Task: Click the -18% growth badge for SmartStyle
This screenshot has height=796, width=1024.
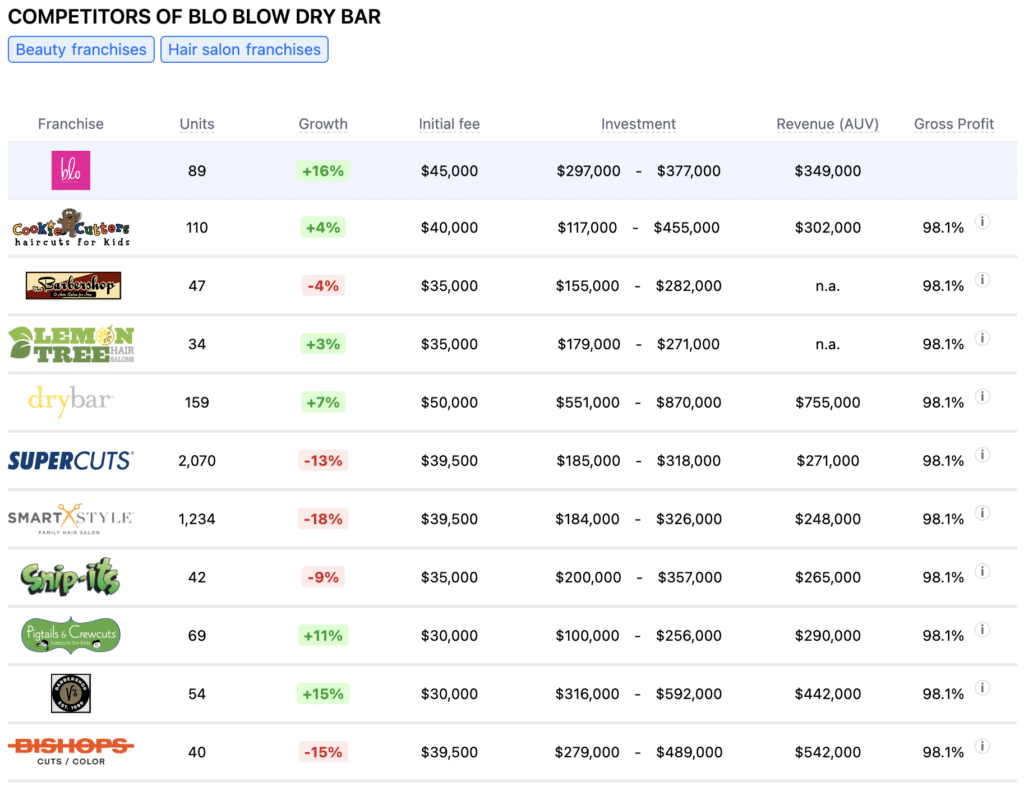Action: click(323, 519)
